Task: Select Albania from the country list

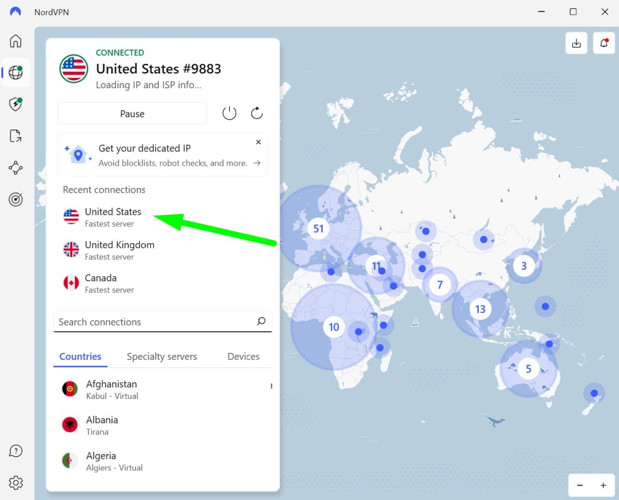Action: pyautogui.click(x=101, y=425)
